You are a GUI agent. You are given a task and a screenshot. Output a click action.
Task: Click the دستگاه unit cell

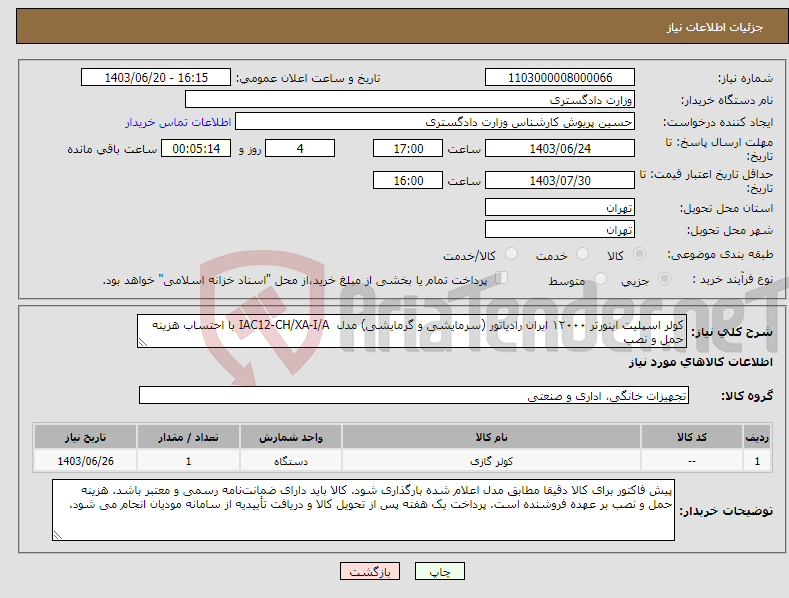click(x=291, y=461)
